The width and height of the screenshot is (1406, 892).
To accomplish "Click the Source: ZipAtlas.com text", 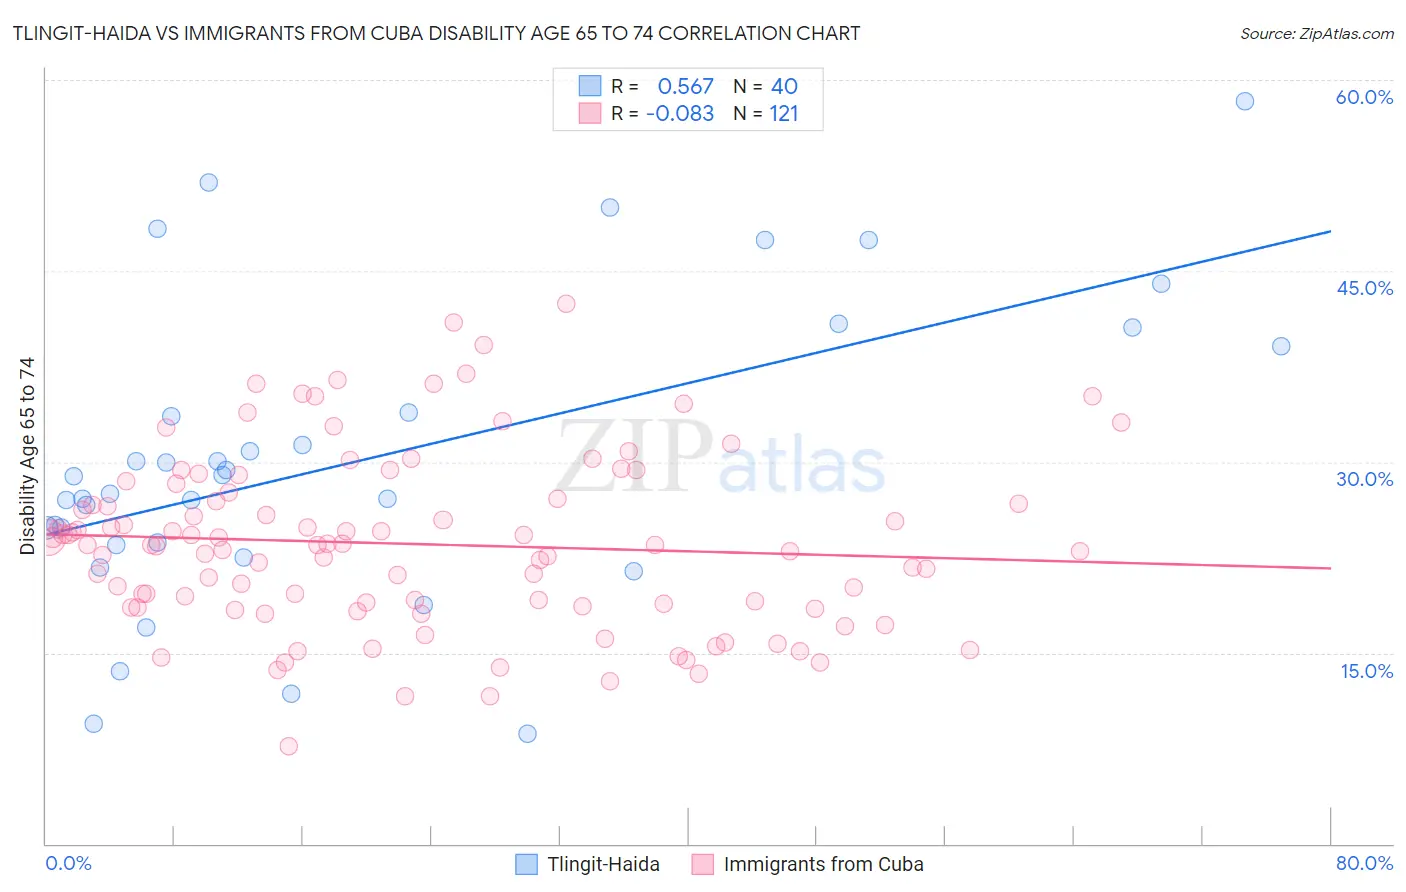I will tap(1317, 33).
